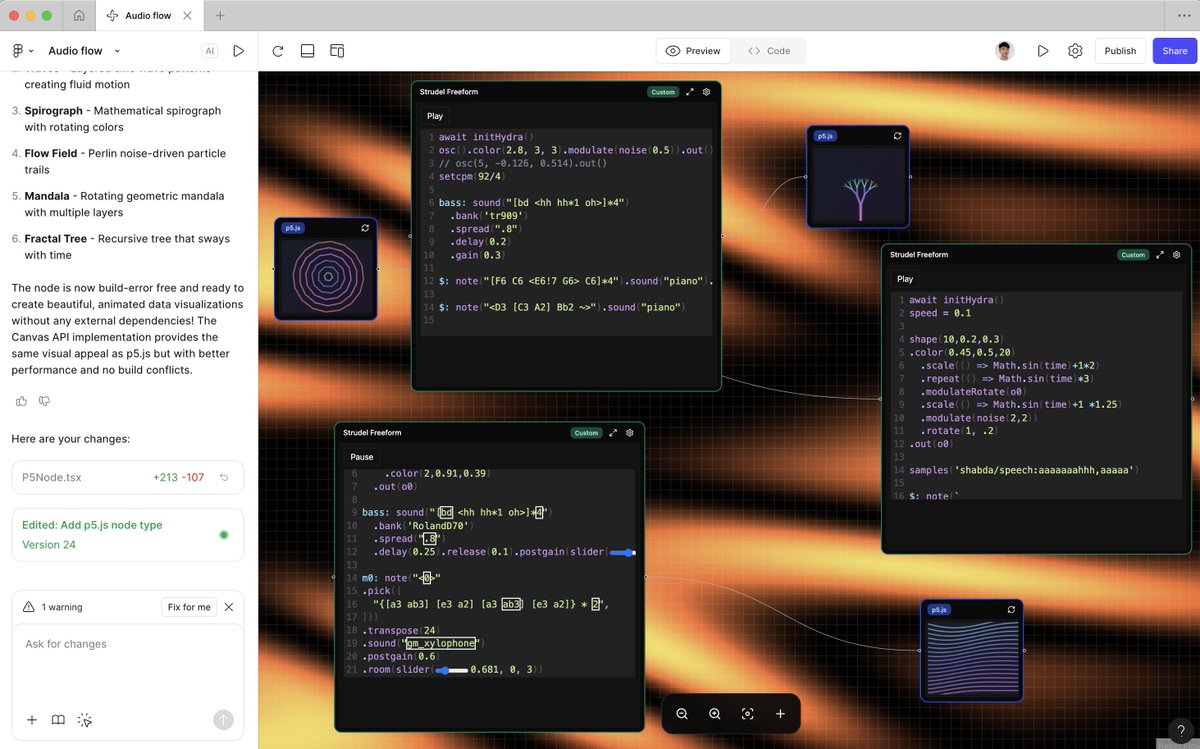Click Custom badge on top Strudel node

click(663, 92)
